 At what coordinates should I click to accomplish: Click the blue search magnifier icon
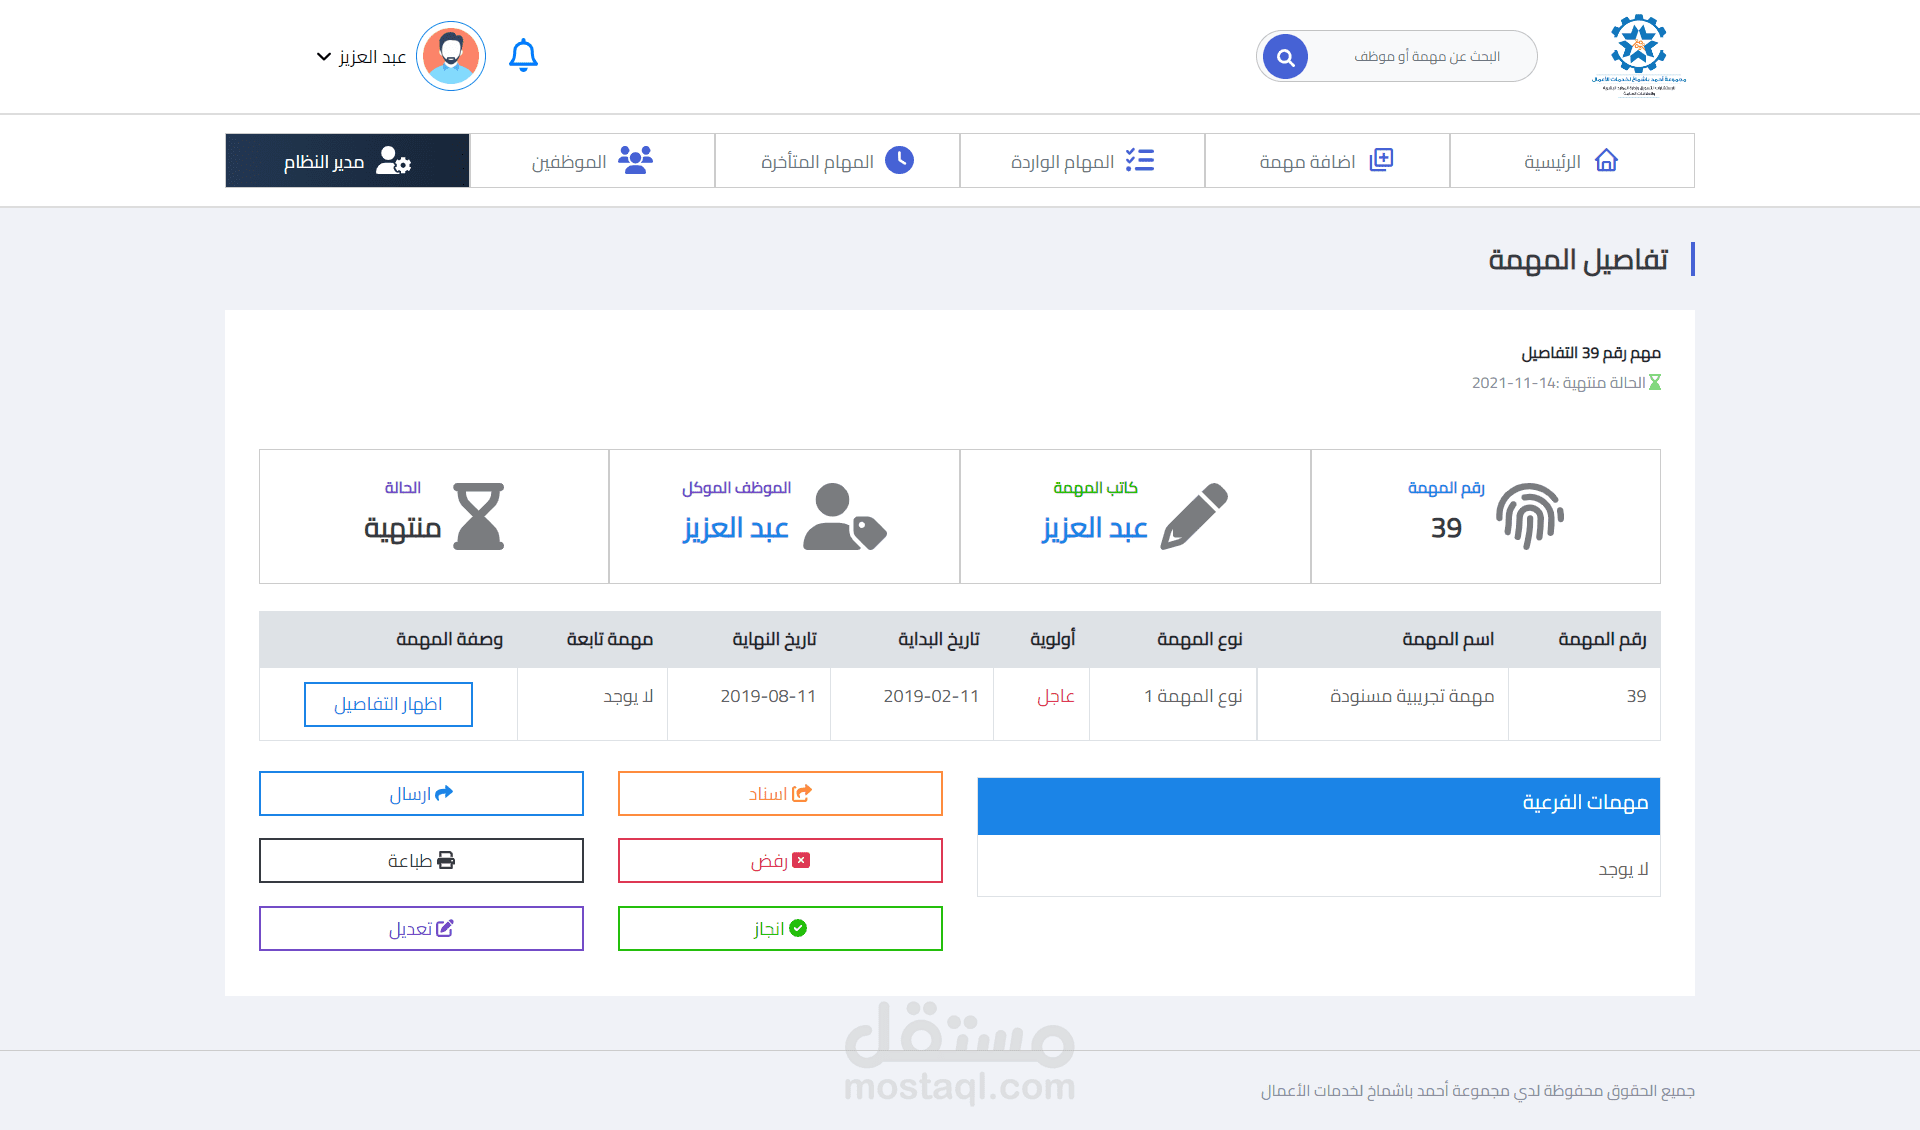coord(1285,57)
